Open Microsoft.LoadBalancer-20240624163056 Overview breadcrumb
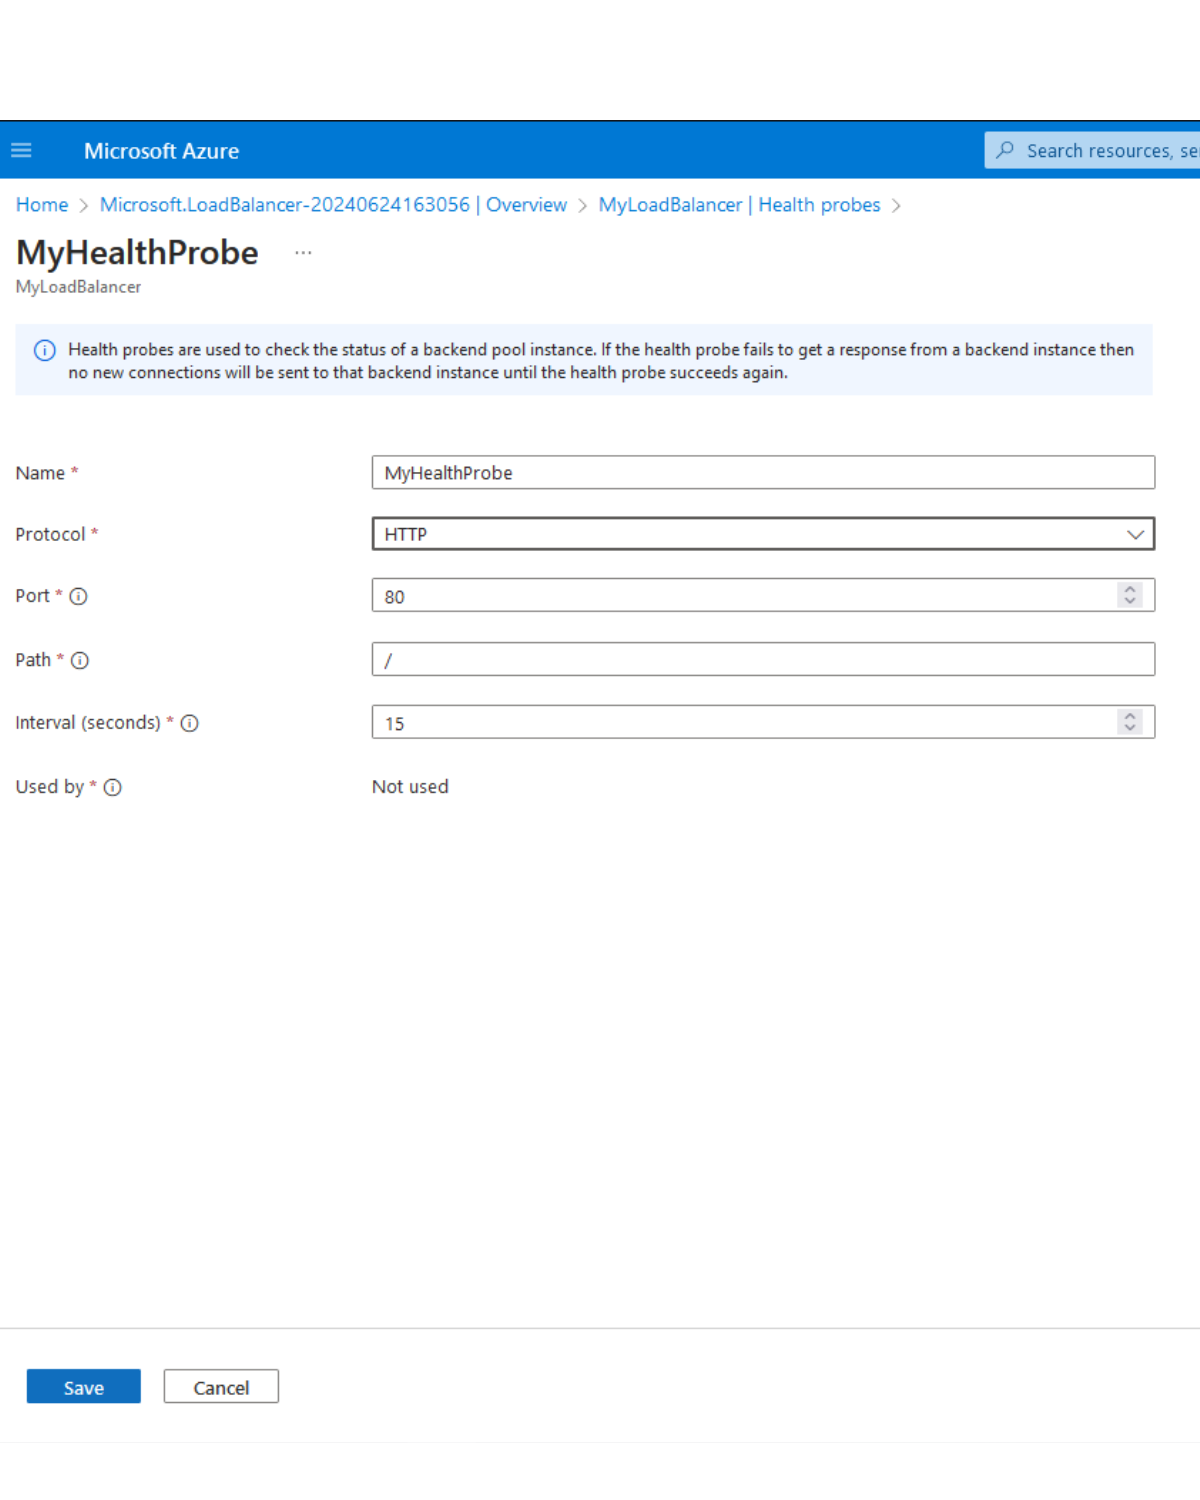The width and height of the screenshot is (1200, 1500). tap(333, 205)
